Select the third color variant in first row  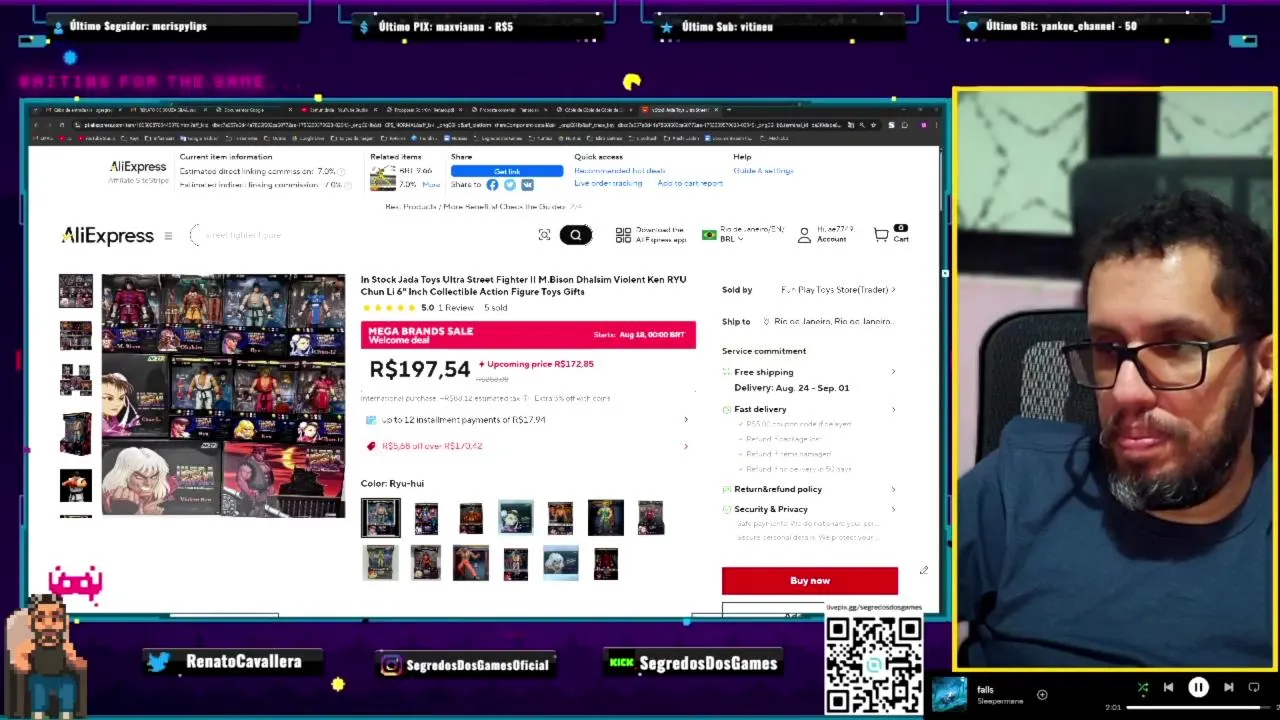(x=471, y=518)
